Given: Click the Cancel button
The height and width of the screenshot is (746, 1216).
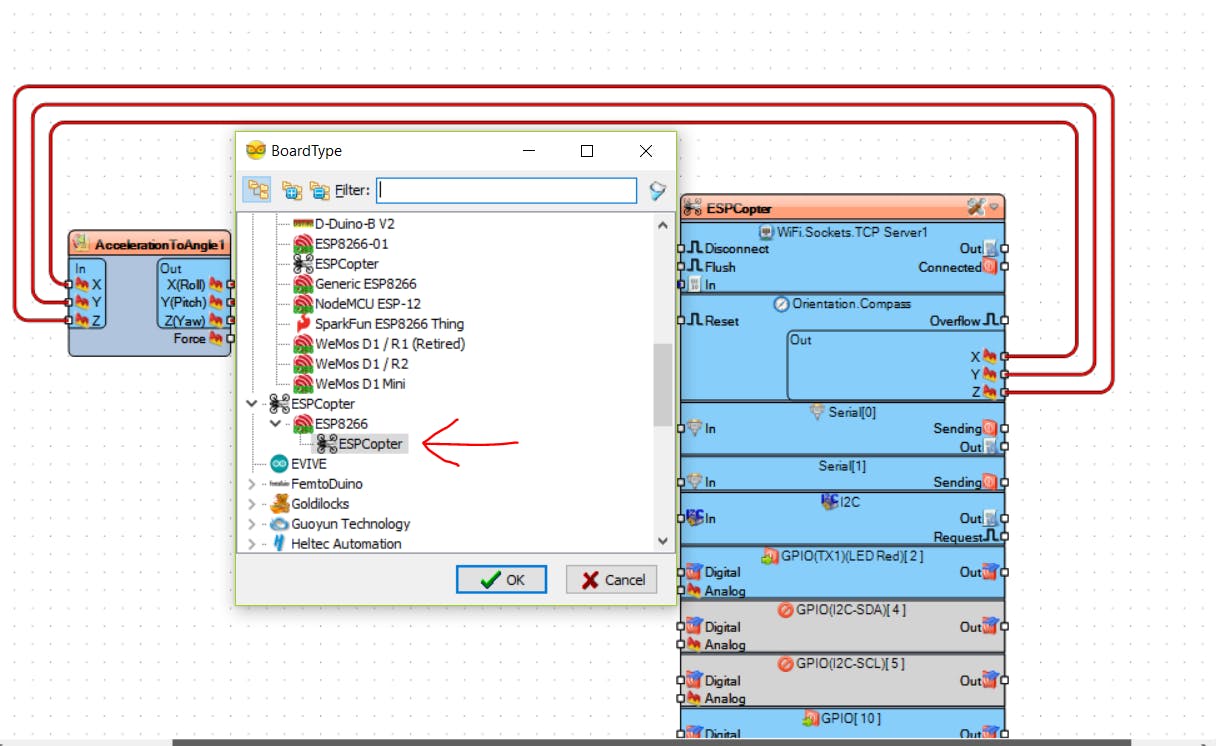Looking at the screenshot, I should (612, 579).
